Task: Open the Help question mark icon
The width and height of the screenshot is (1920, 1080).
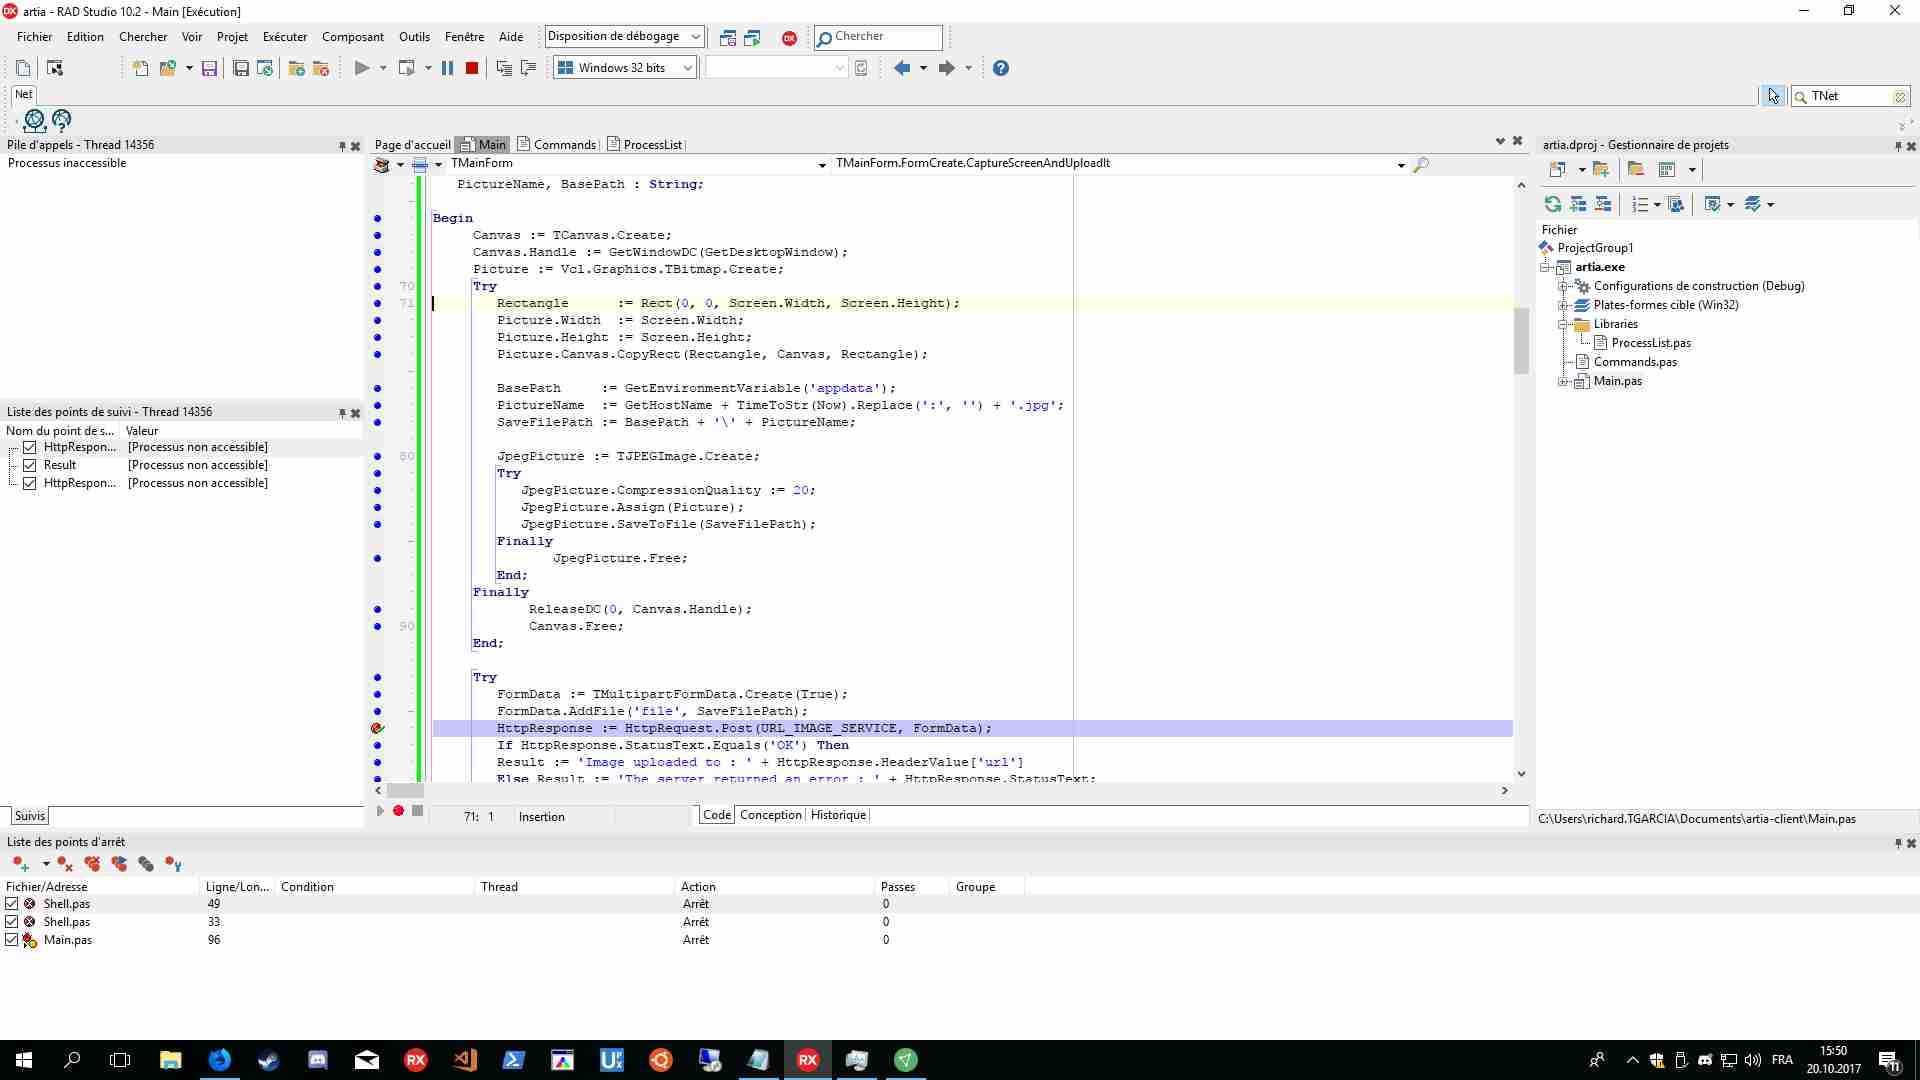Action: [1000, 68]
